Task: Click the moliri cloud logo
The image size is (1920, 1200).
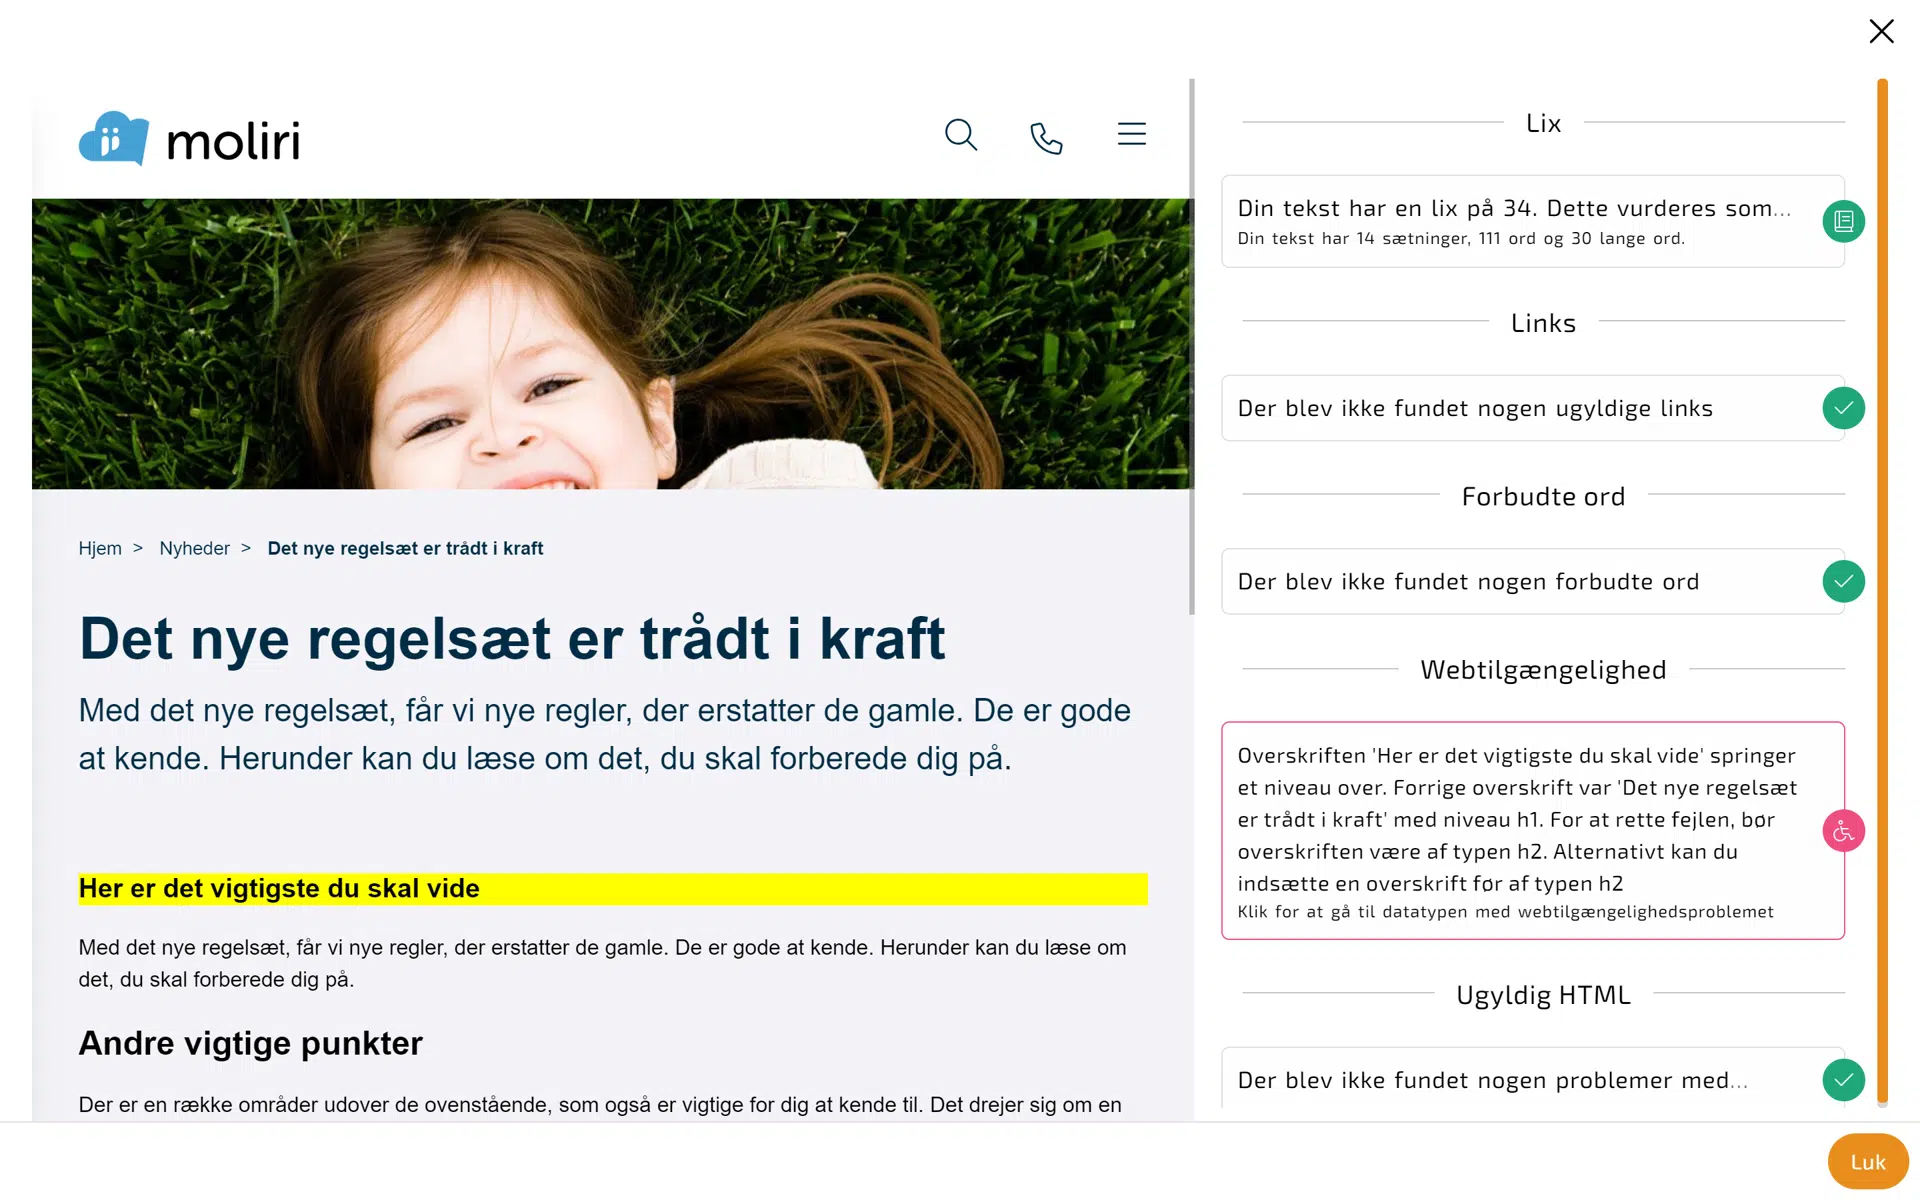Action: pyautogui.click(x=114, y=138)
